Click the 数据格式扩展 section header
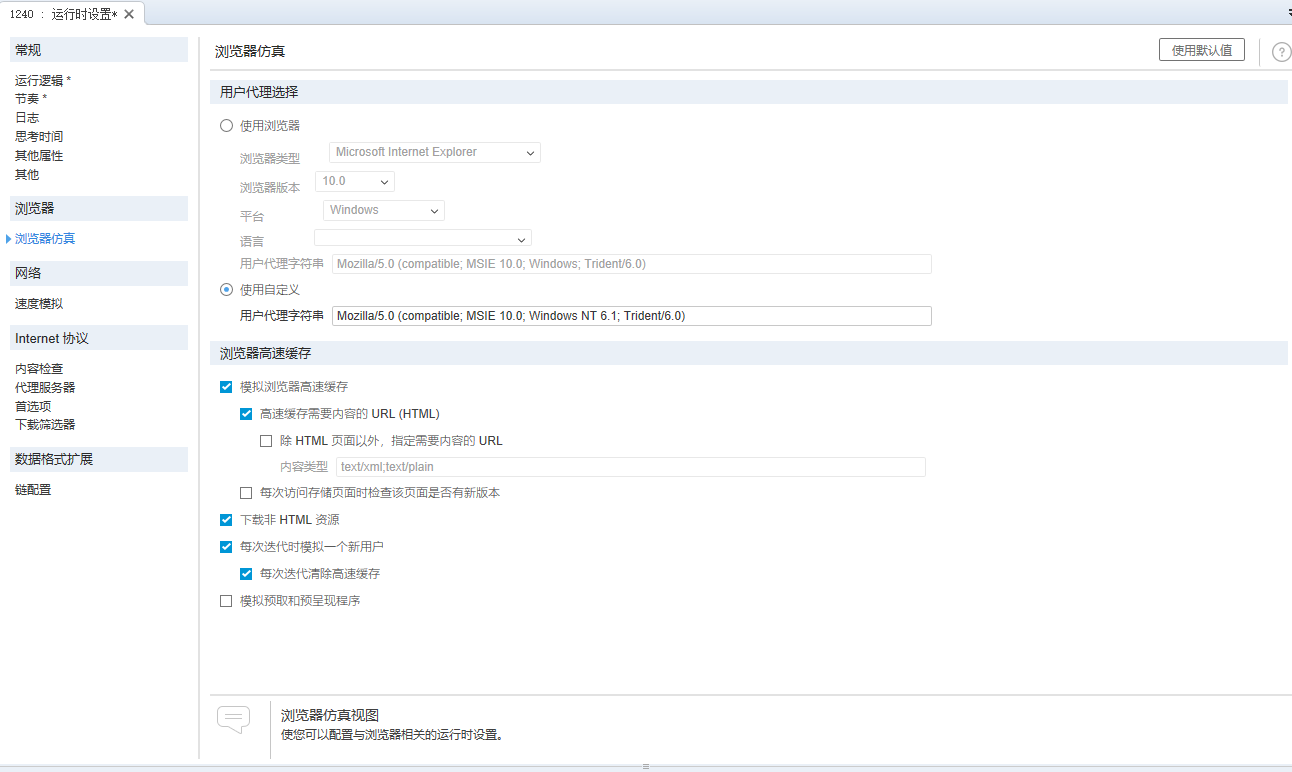The image size is (1292, 772). coord(98,459)
